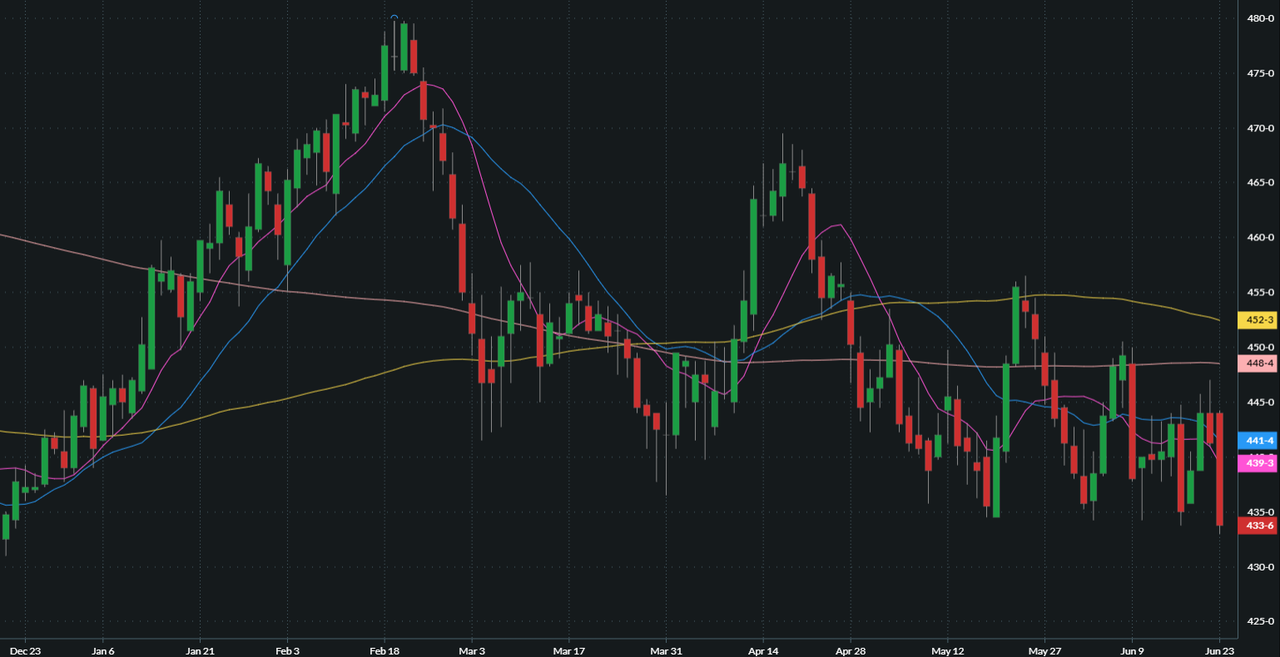Click the 435-0 price axis label
1280x657 pixels.
coord(1259,512)
